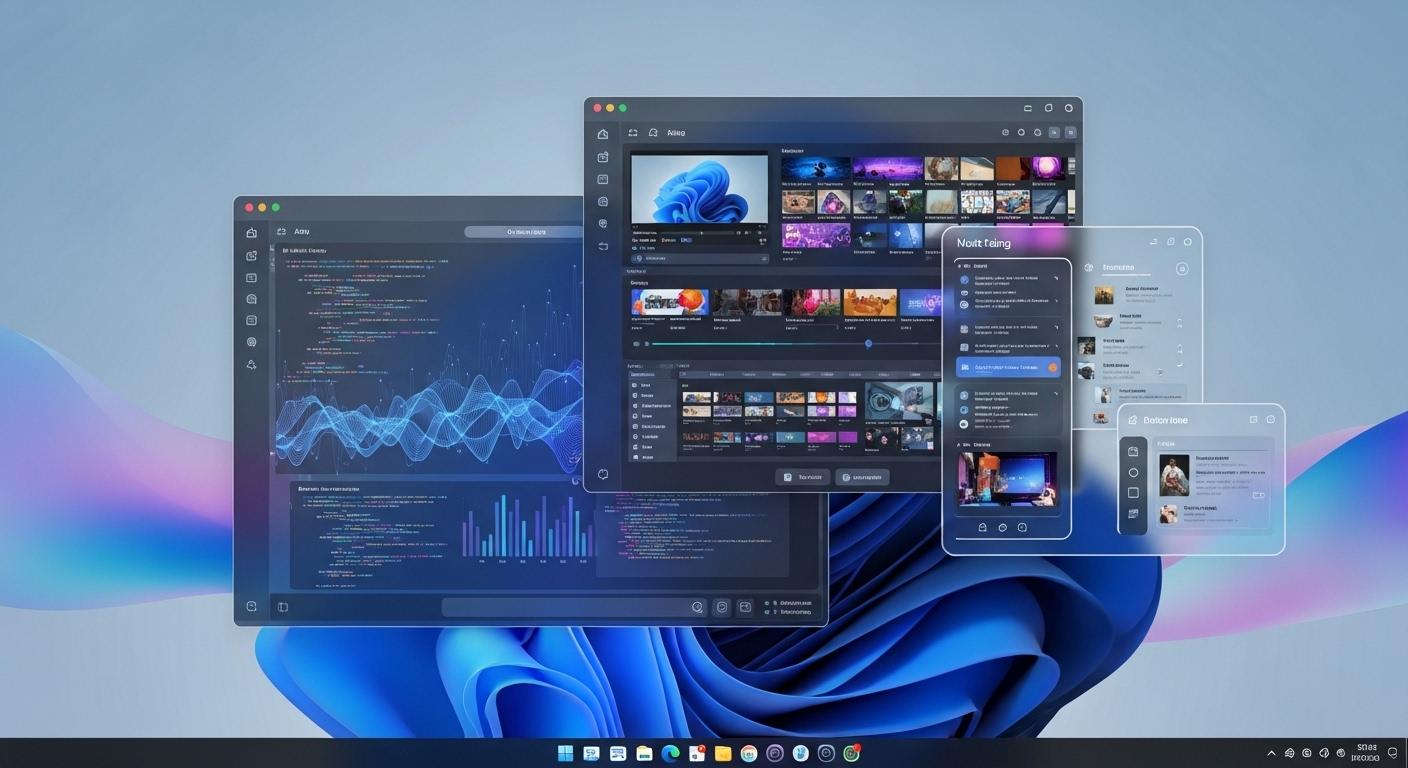The height and width of the screenshot is (768, 1408).
Task: Select the top category entry in the media browser sidebar
Action: tap(648, 385)
